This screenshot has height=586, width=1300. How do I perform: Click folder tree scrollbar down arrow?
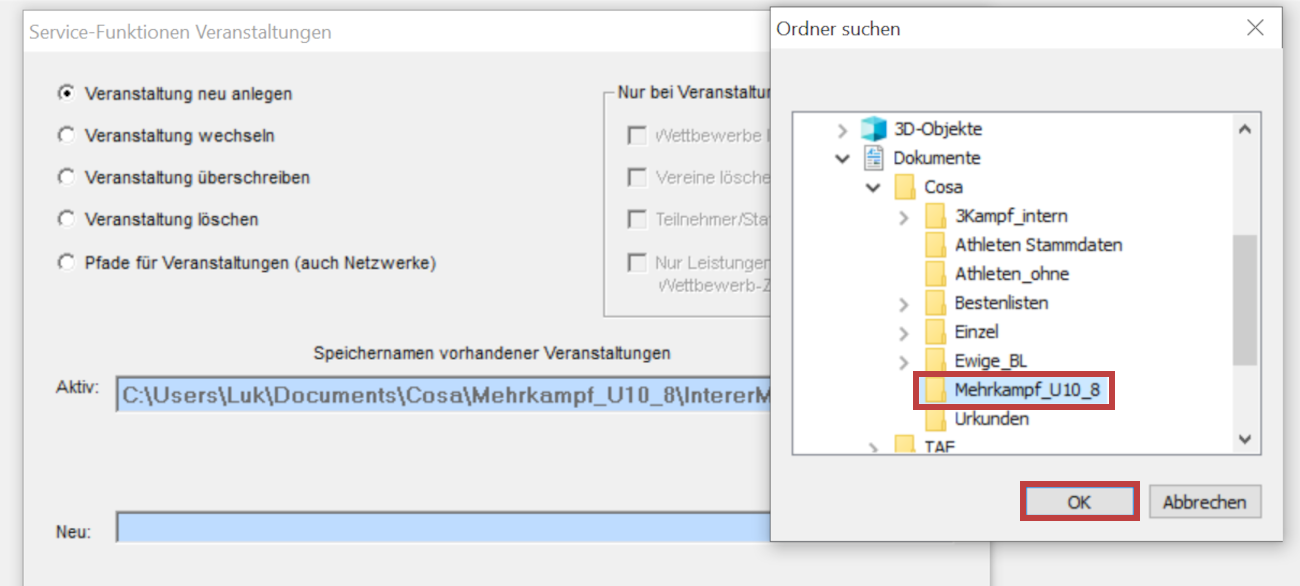(1245, 439)
